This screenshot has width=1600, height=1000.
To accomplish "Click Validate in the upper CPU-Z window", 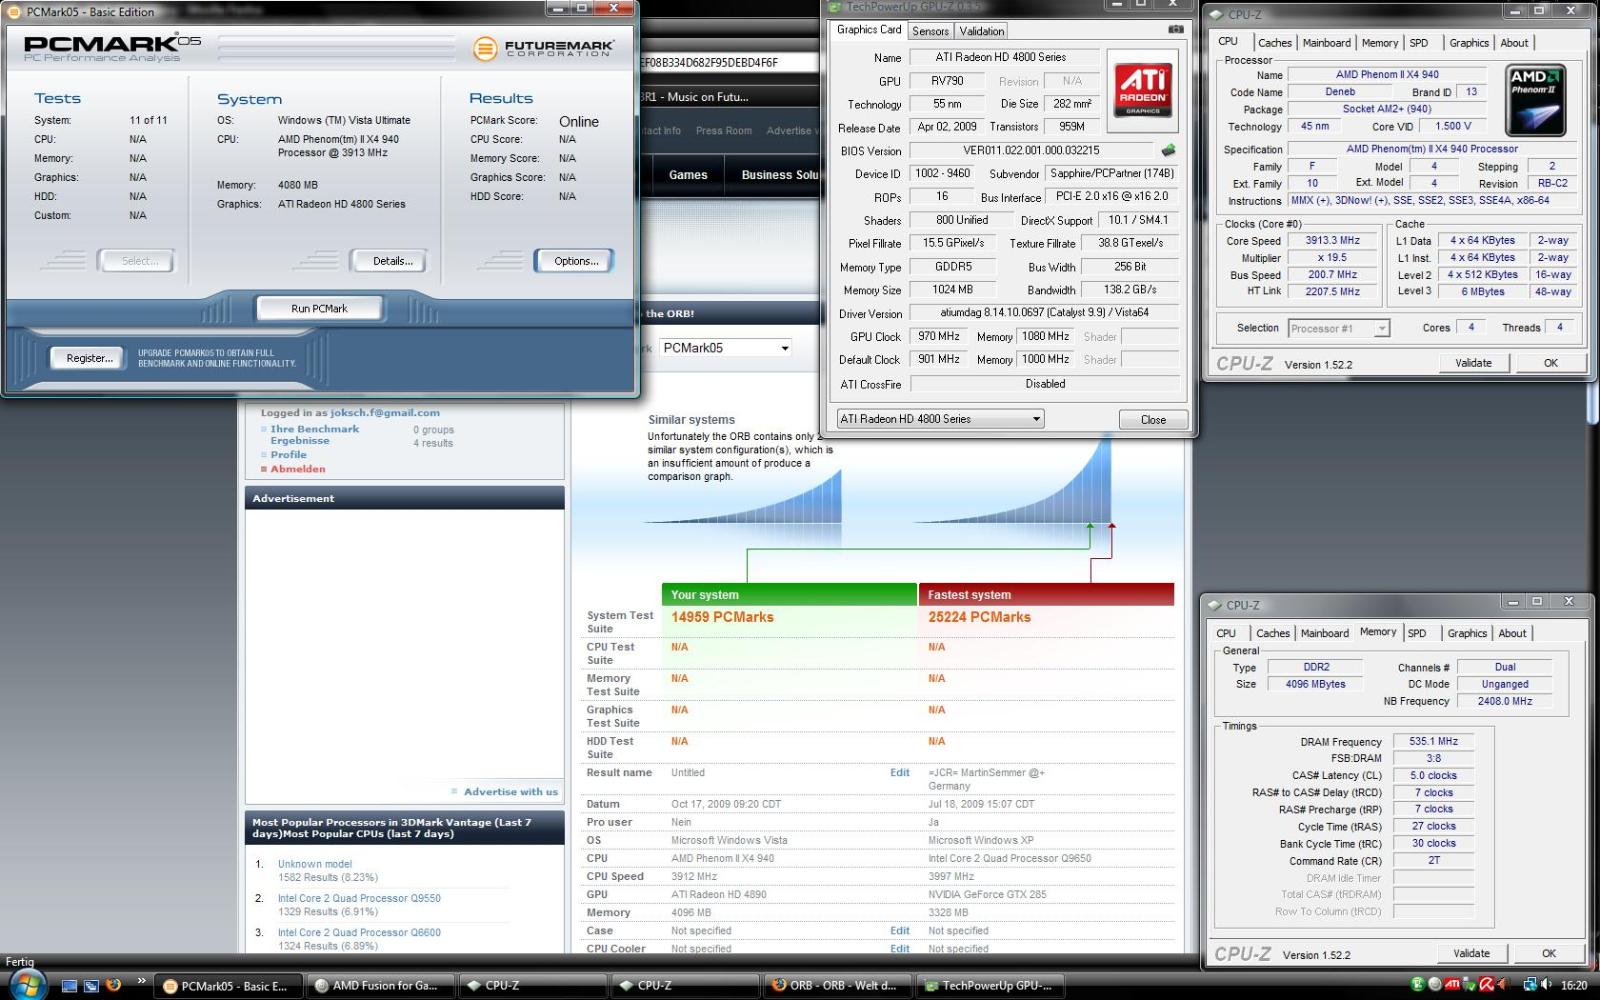I will [1473, 363].
